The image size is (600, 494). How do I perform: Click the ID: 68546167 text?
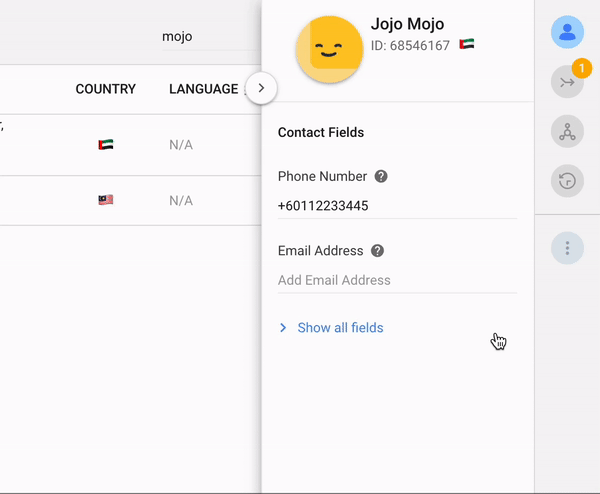tap(410, 46)
